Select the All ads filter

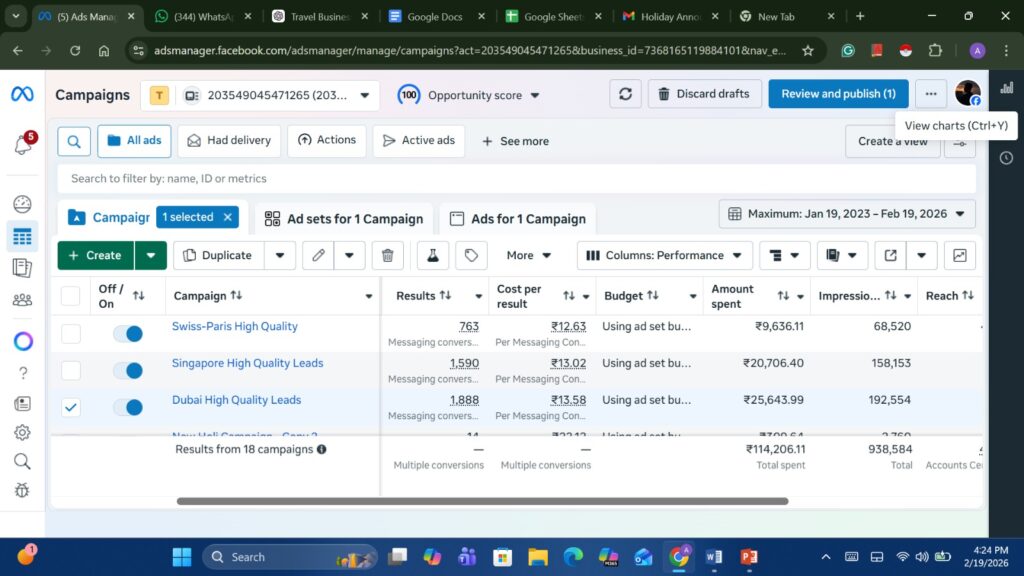(134, 141)
